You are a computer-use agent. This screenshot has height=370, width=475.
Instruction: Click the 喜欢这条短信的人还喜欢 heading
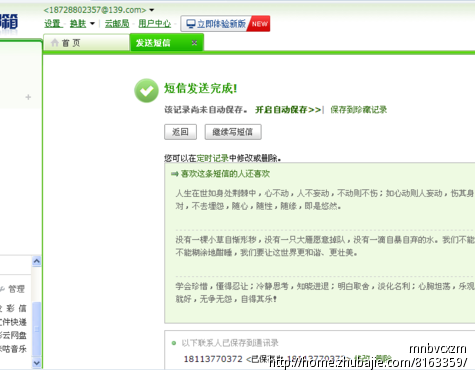225,174
